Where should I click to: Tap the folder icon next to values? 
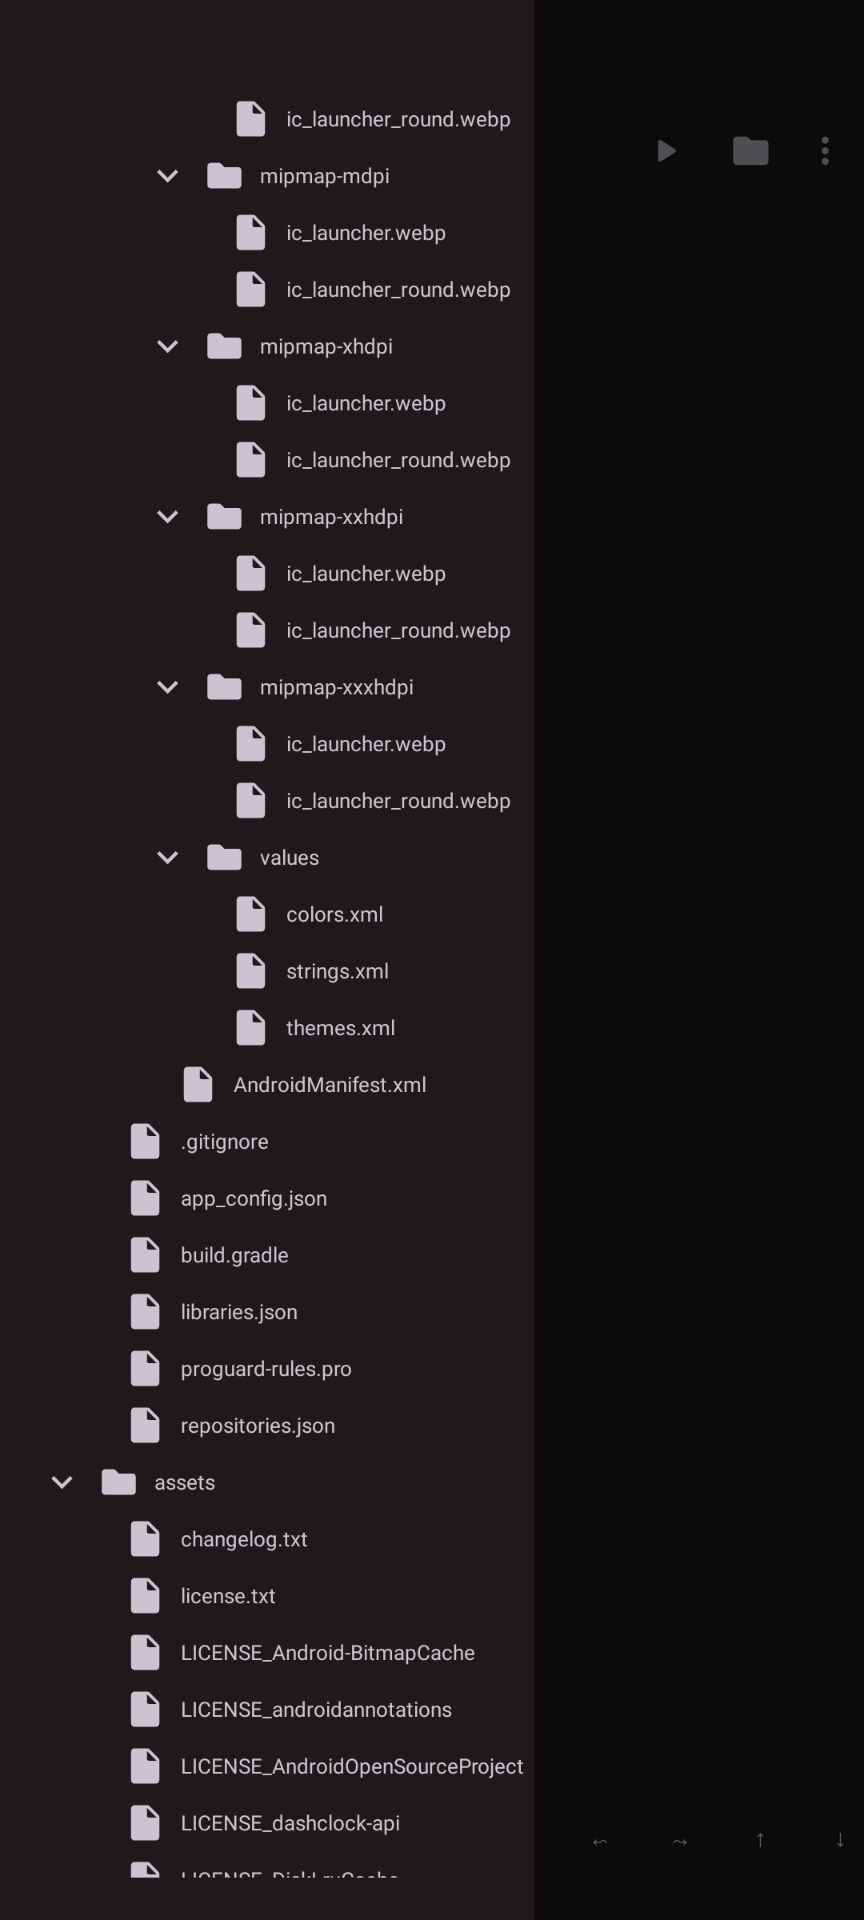tap(224, 857)
